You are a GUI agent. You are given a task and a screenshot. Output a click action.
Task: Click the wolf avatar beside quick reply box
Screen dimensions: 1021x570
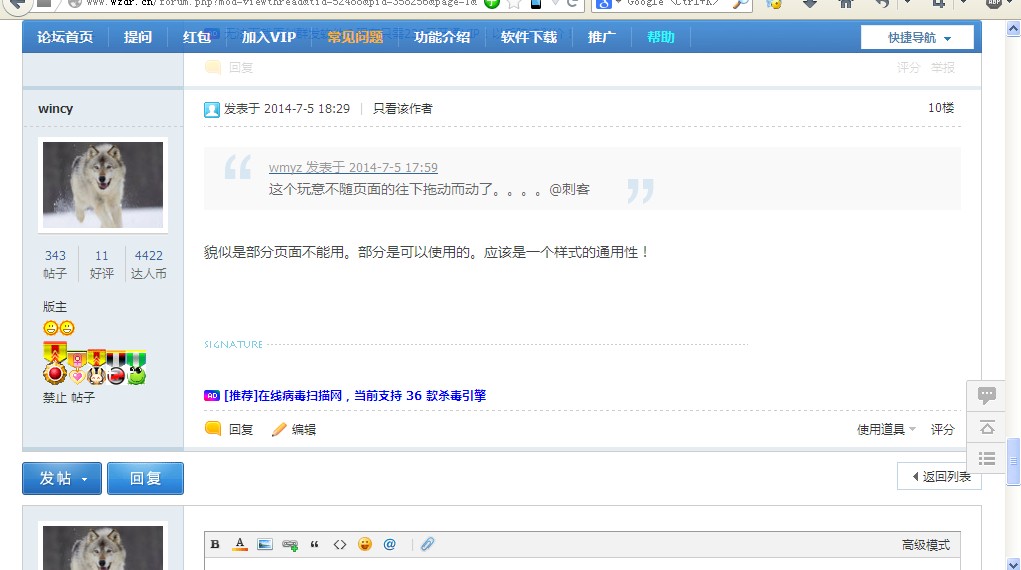pos(103,546)
